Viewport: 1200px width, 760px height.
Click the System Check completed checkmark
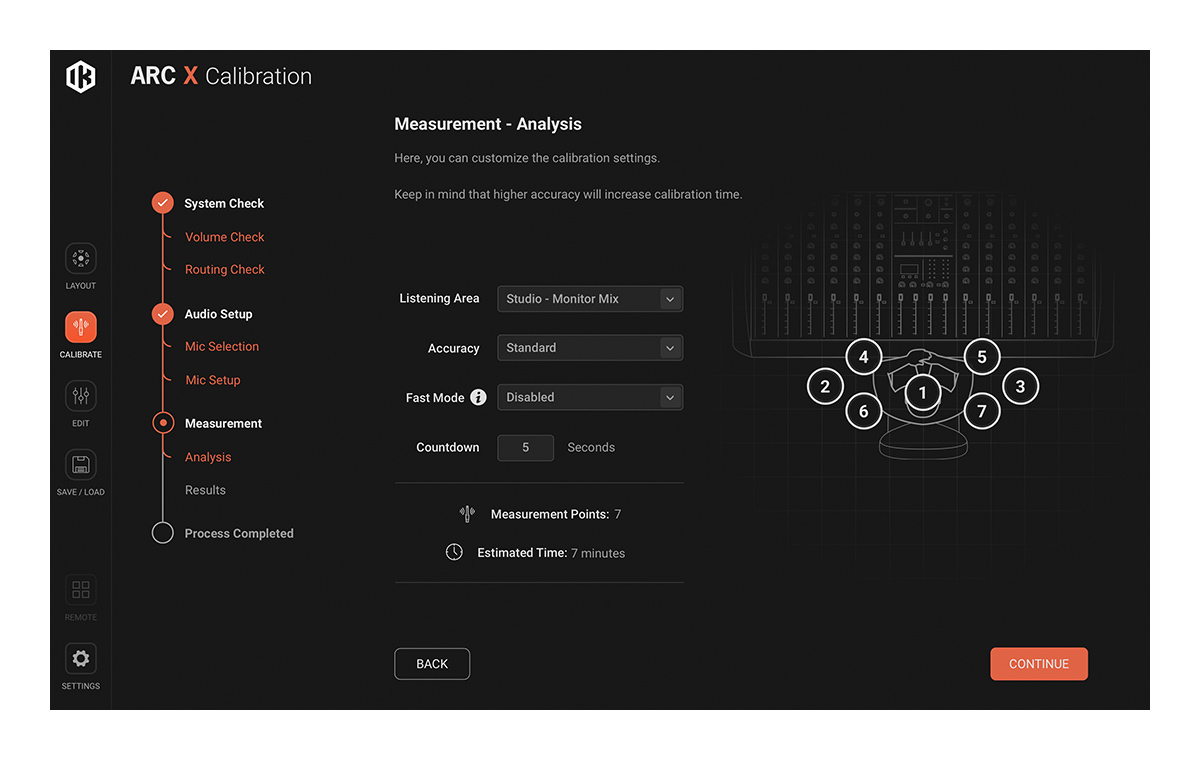pos(163,203)
